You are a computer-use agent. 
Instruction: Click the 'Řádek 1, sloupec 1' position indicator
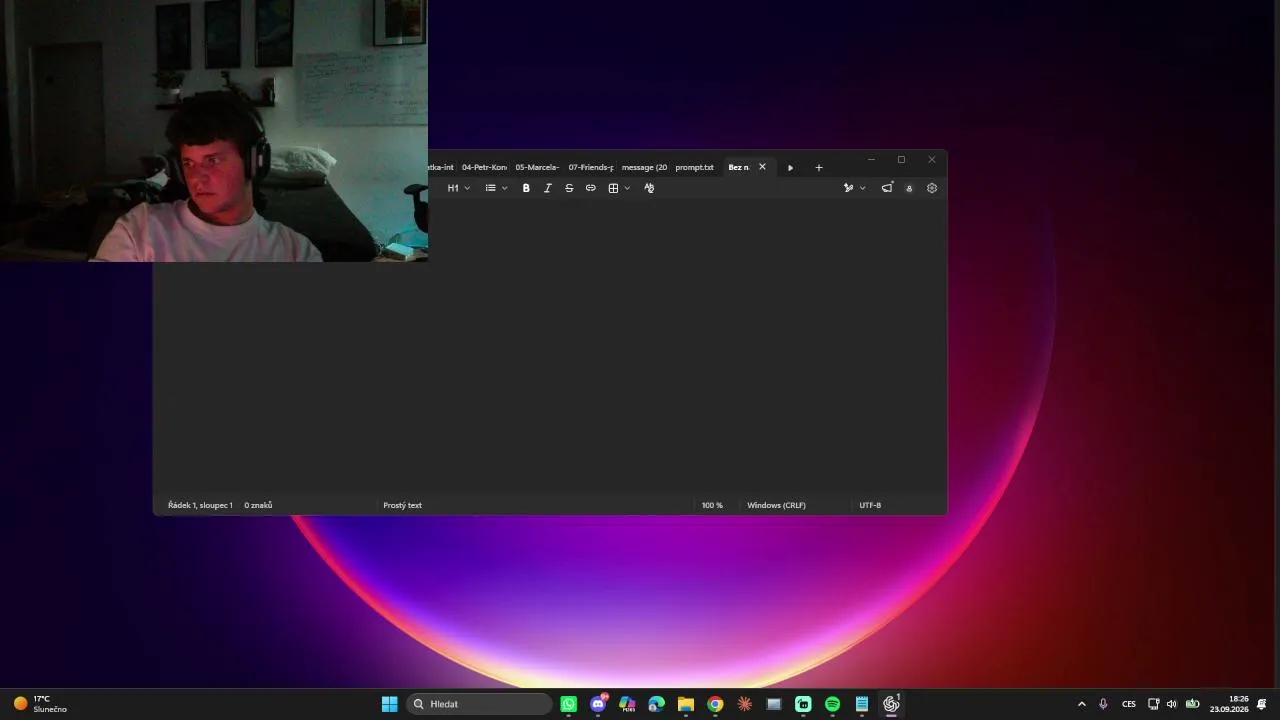click(x=200, y=505)
